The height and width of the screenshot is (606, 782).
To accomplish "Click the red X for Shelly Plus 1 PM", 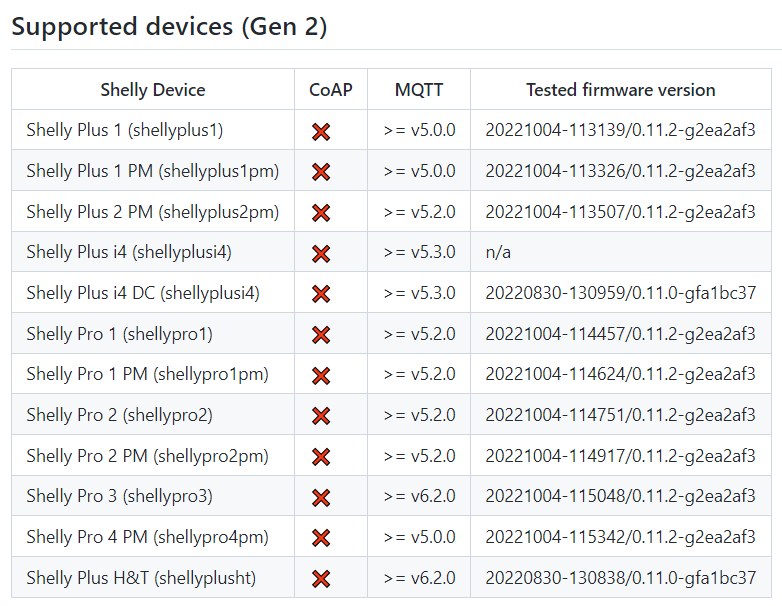I will click(x=321, y=172).
